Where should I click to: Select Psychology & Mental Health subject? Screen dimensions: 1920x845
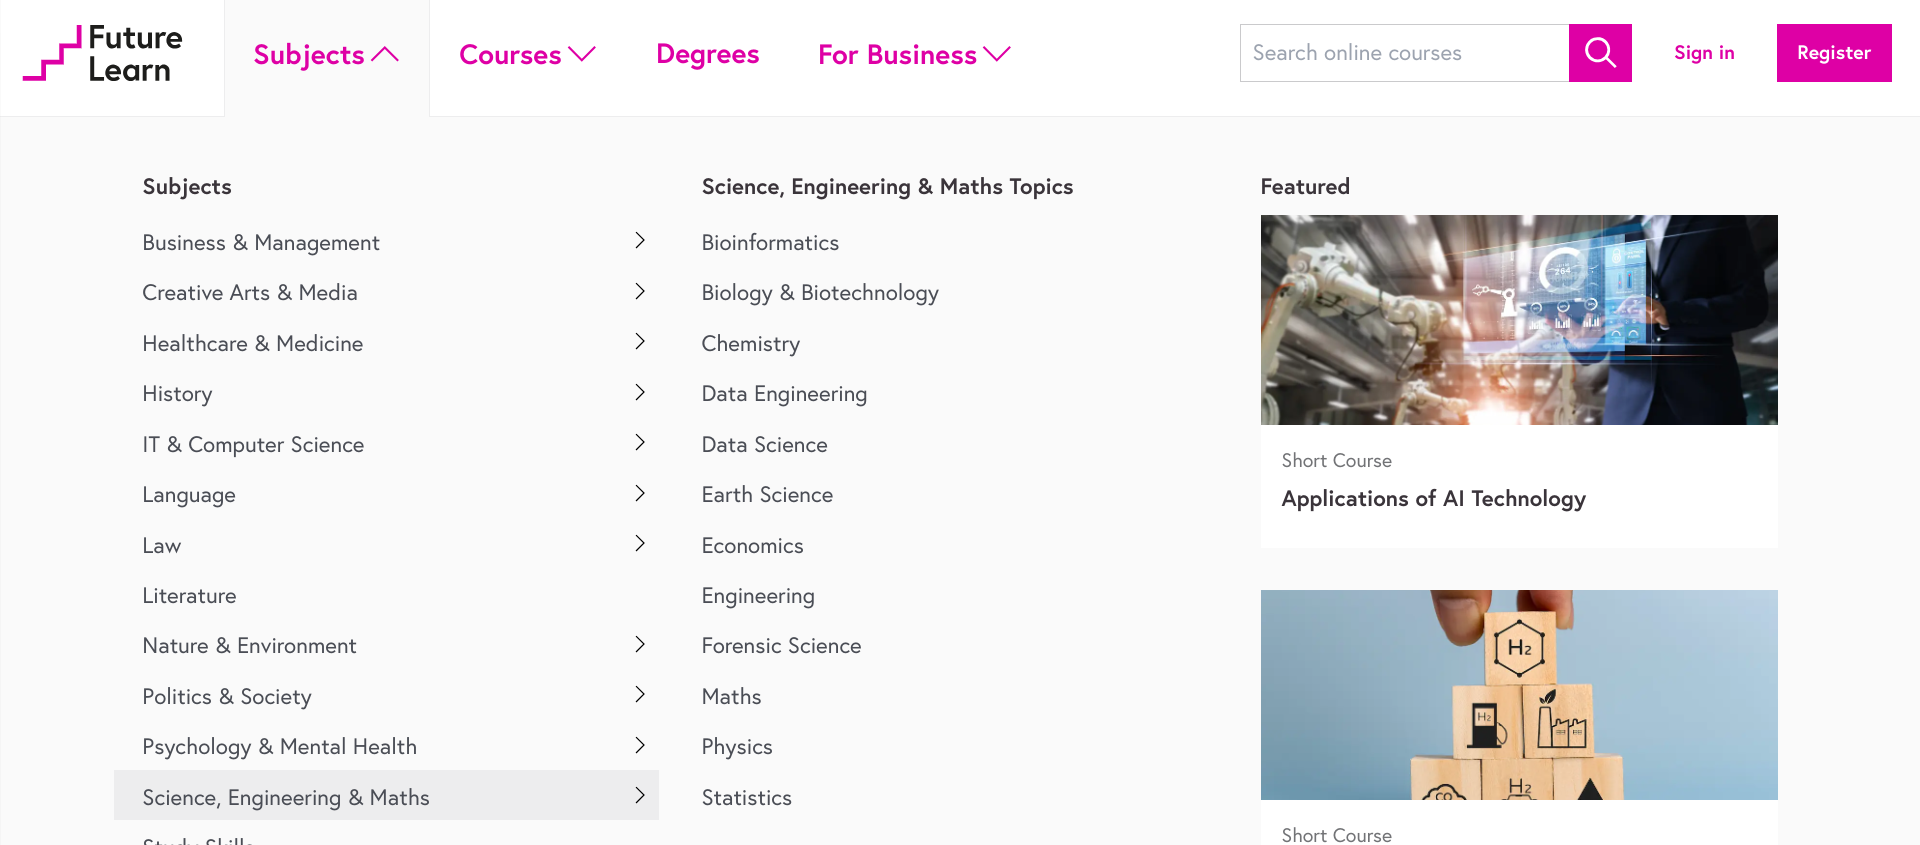pos(280,747)
